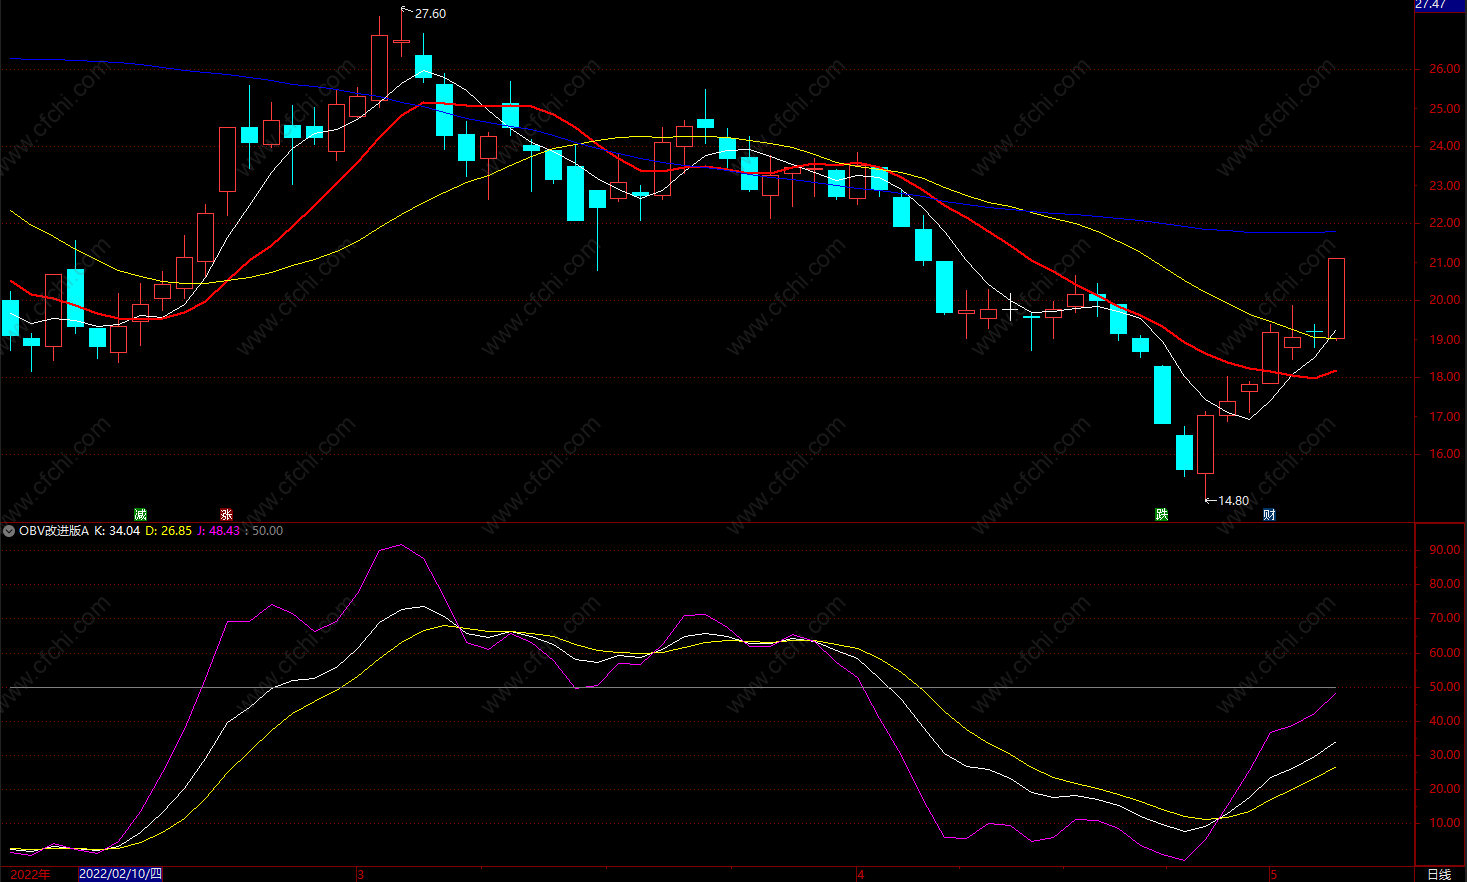
Task: Click the 2022/02/10/四 date label
Action: (x=120, y=874)
